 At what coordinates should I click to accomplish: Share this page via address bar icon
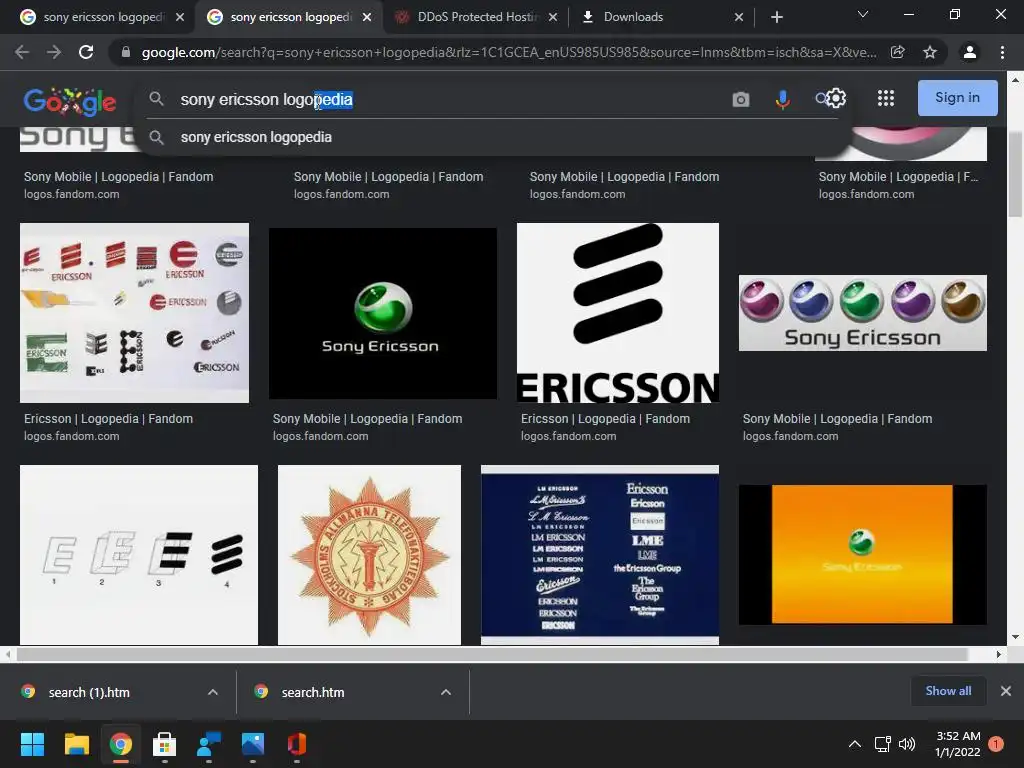coord(898,52)
